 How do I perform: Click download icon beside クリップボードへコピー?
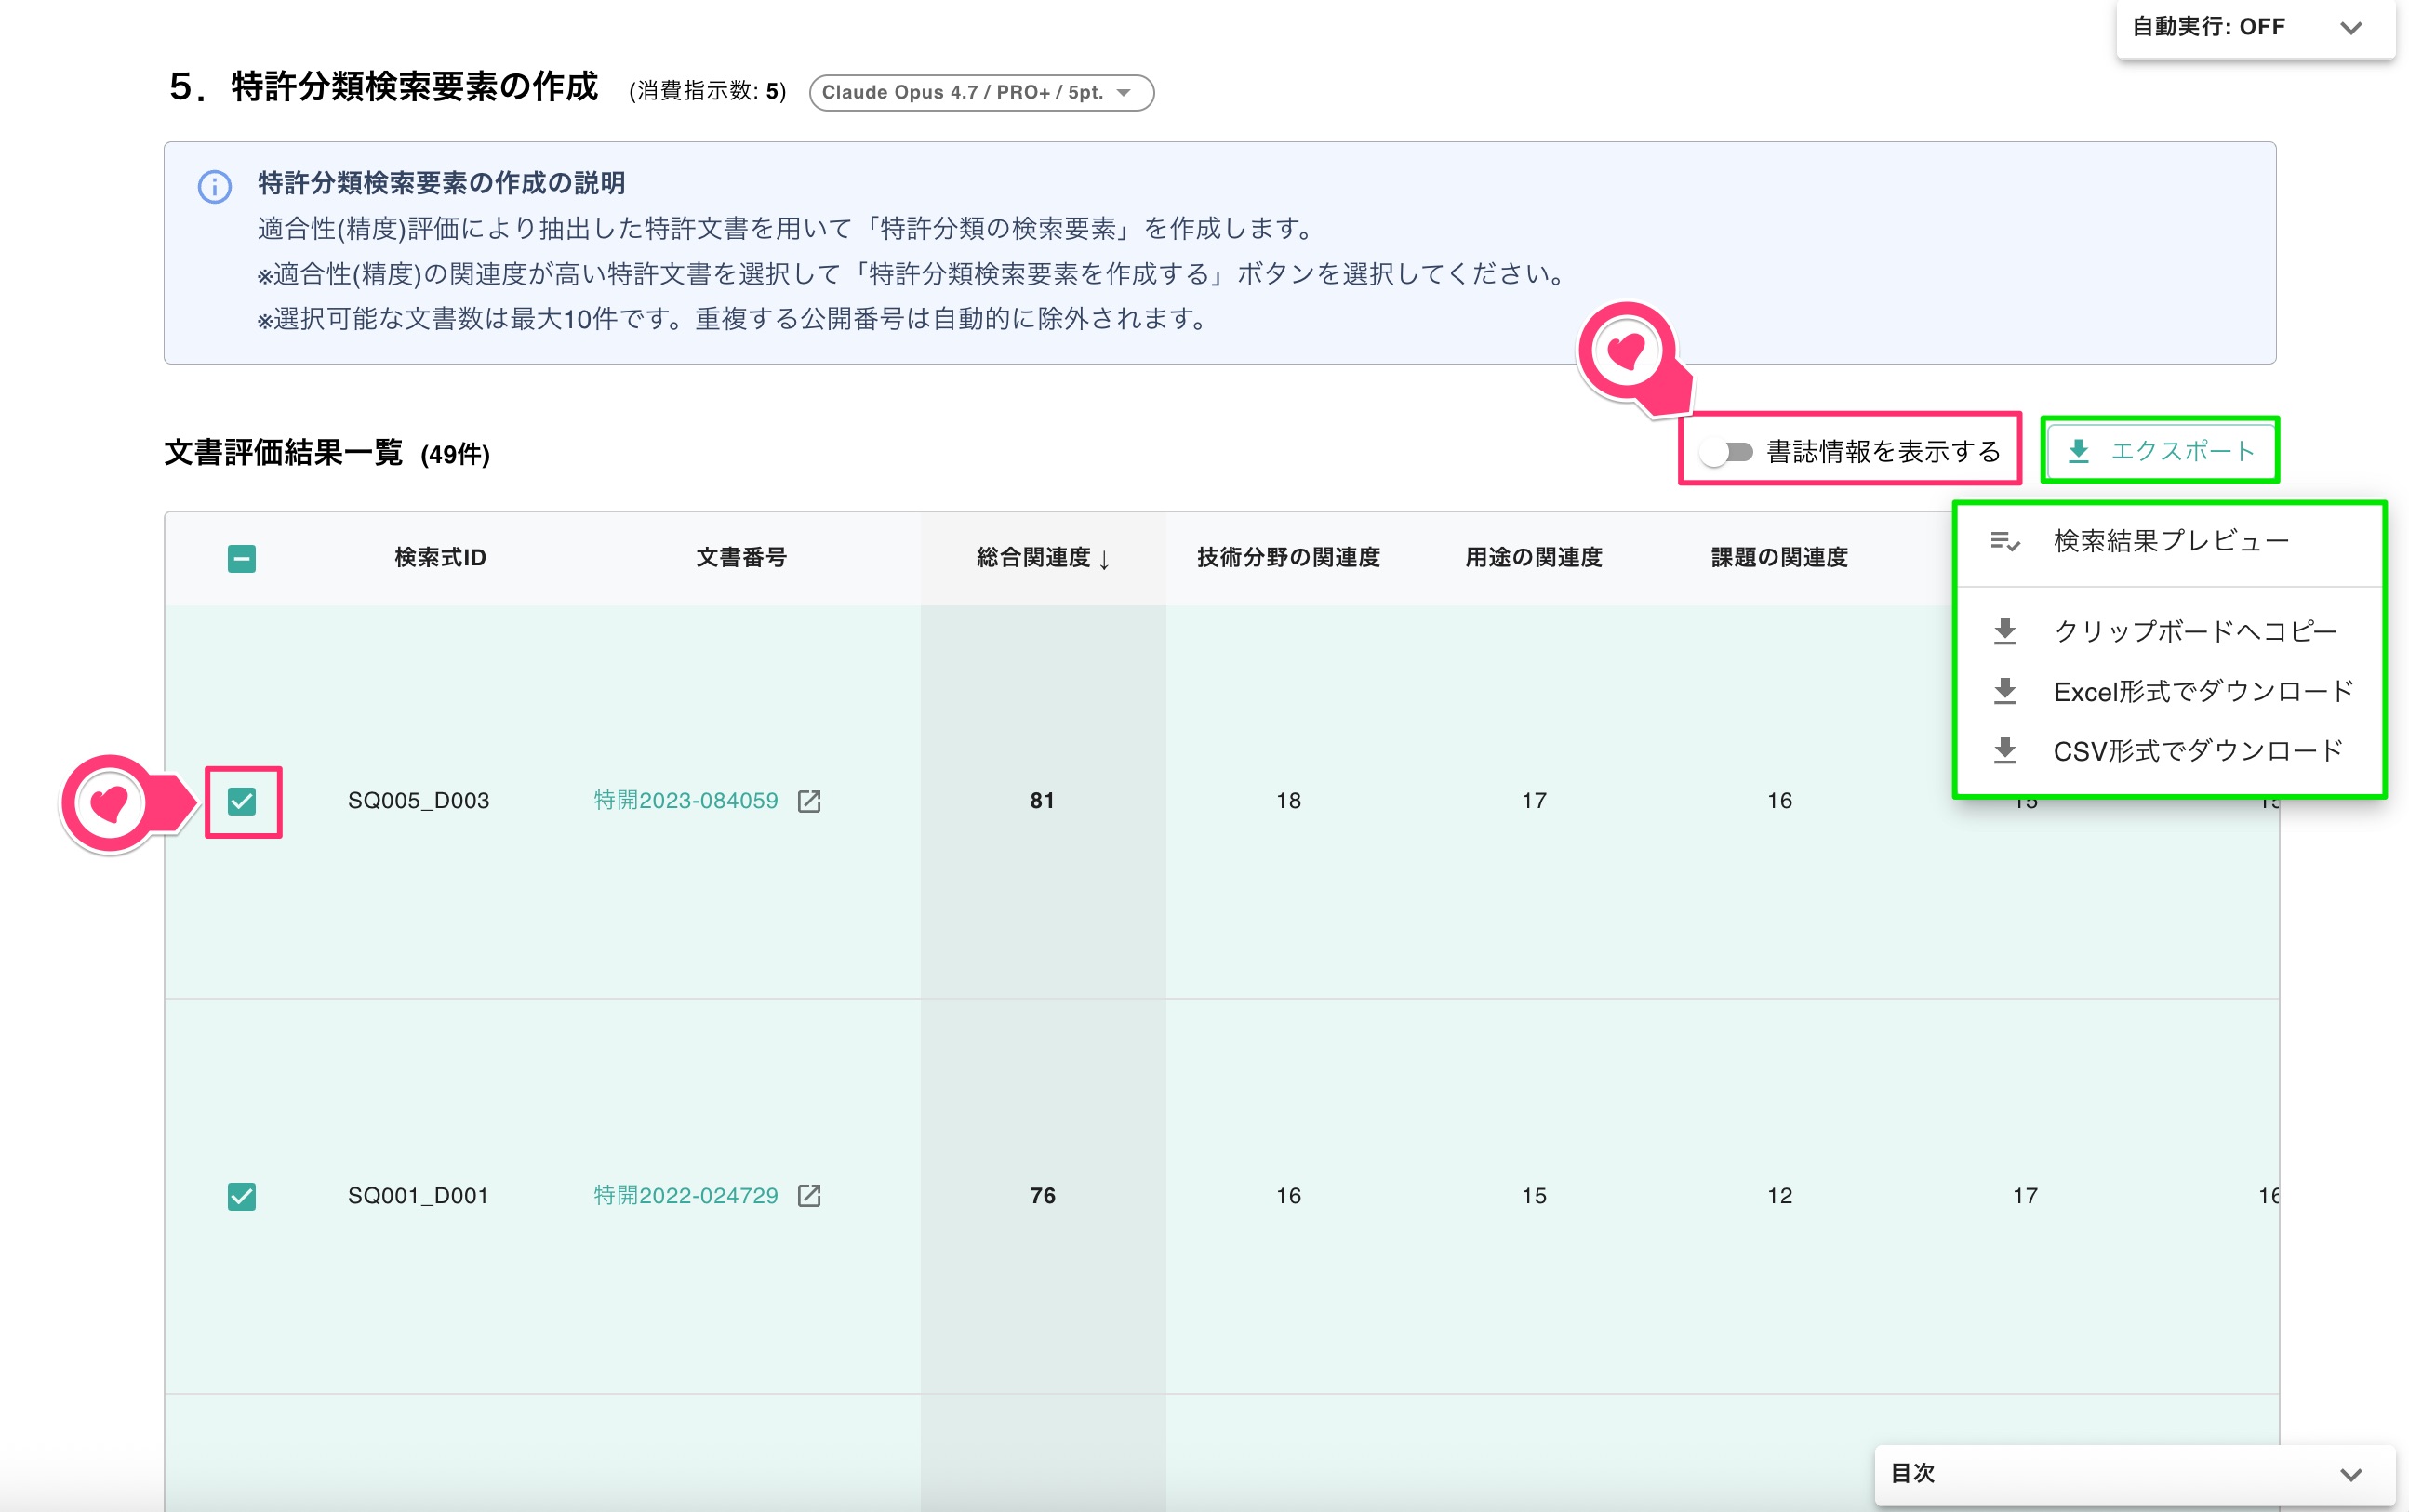tap(2005, 631)
